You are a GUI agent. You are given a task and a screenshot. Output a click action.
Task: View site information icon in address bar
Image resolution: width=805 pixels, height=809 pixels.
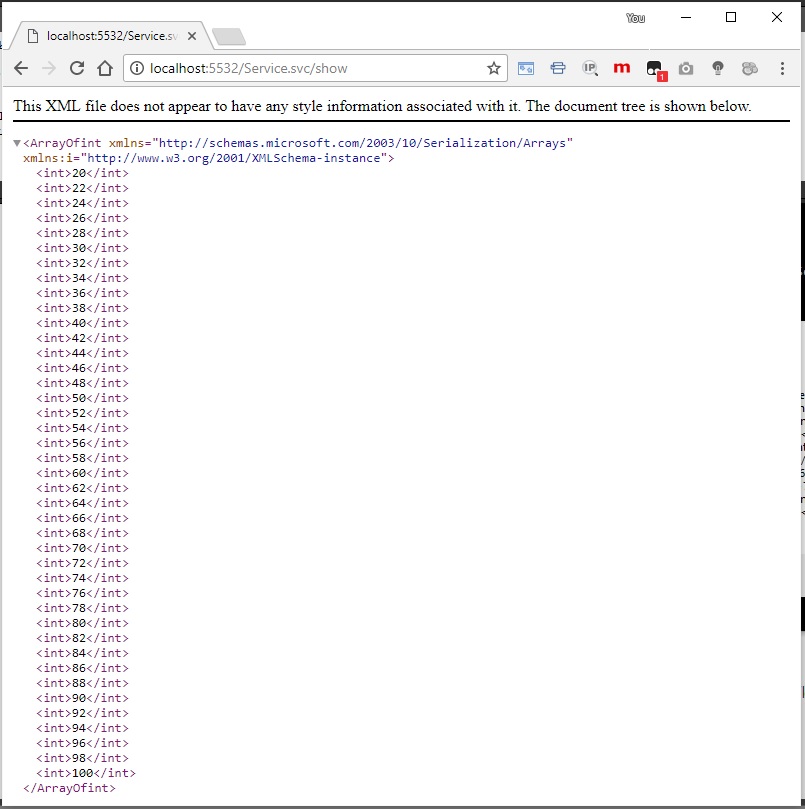(137, 69)
